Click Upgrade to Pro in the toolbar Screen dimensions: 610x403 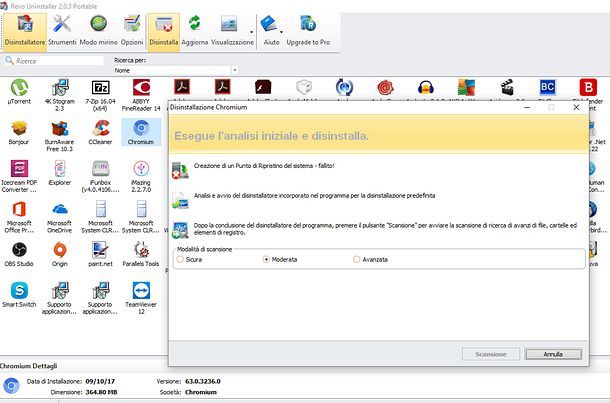tap(308, 32)
